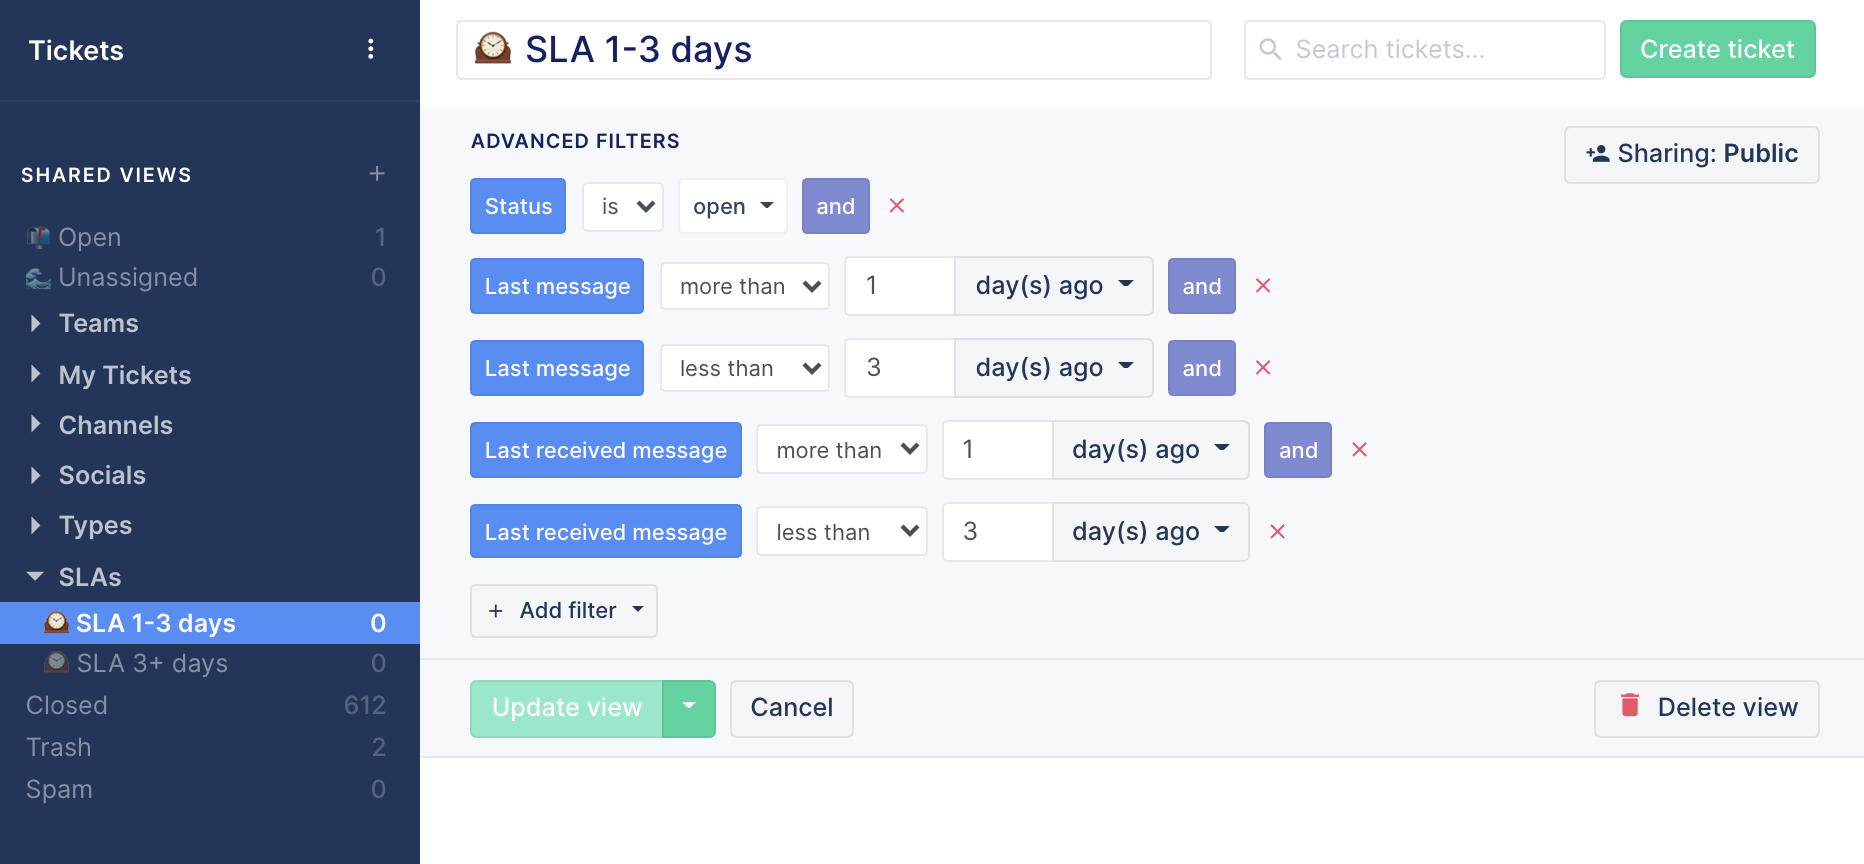Screen dimensions: 1864x864
Task: Toggle the and operator after Status filter
Action: pyautogui.click(x=835, y=206)
